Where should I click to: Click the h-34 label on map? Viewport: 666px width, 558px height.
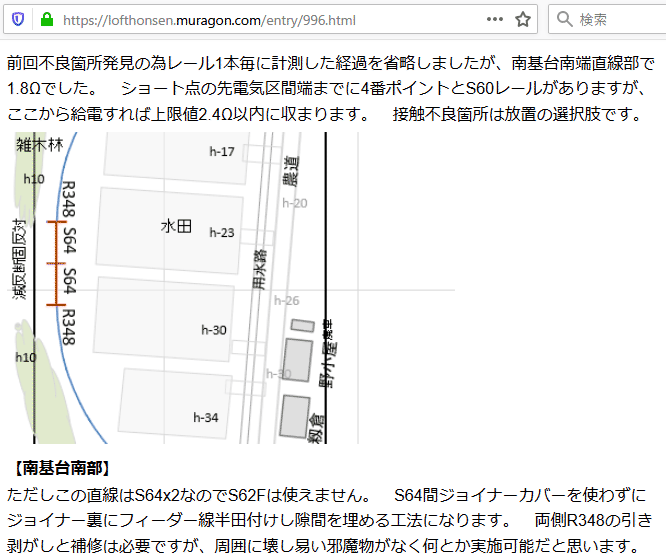pos(206,417)
